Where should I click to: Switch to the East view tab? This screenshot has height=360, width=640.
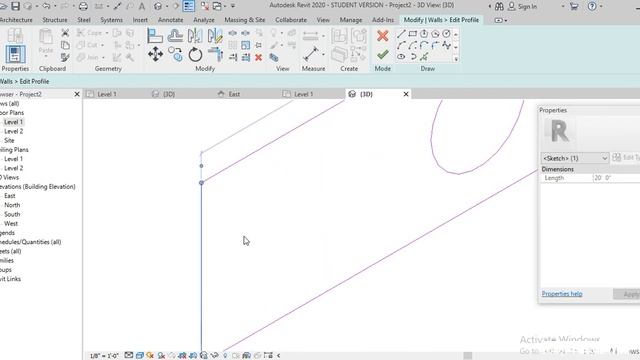pyautogui.click(x=234, y=94)
